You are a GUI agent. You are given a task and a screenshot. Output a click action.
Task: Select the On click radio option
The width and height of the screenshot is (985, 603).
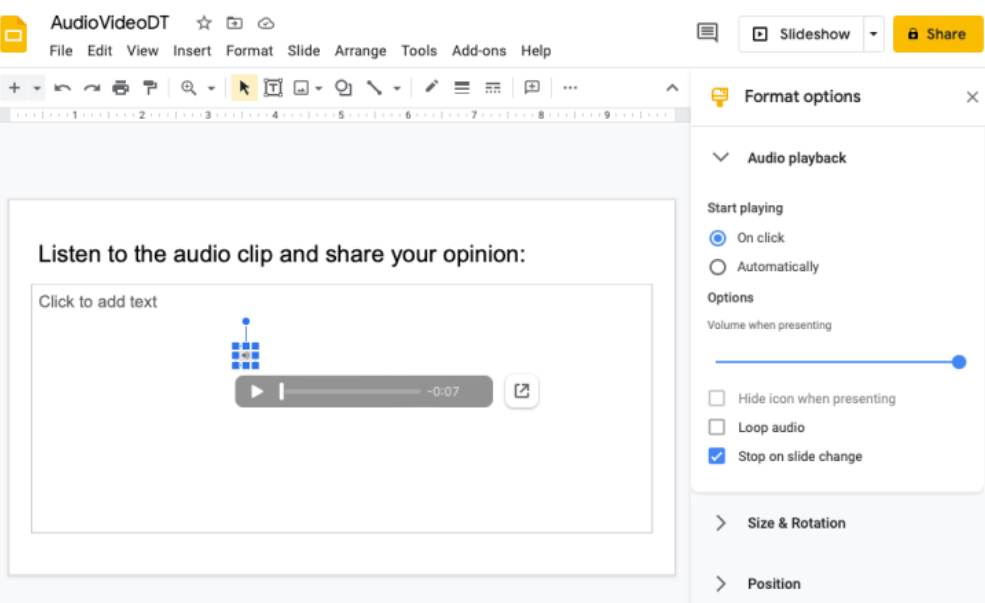(x=717, y=238)
